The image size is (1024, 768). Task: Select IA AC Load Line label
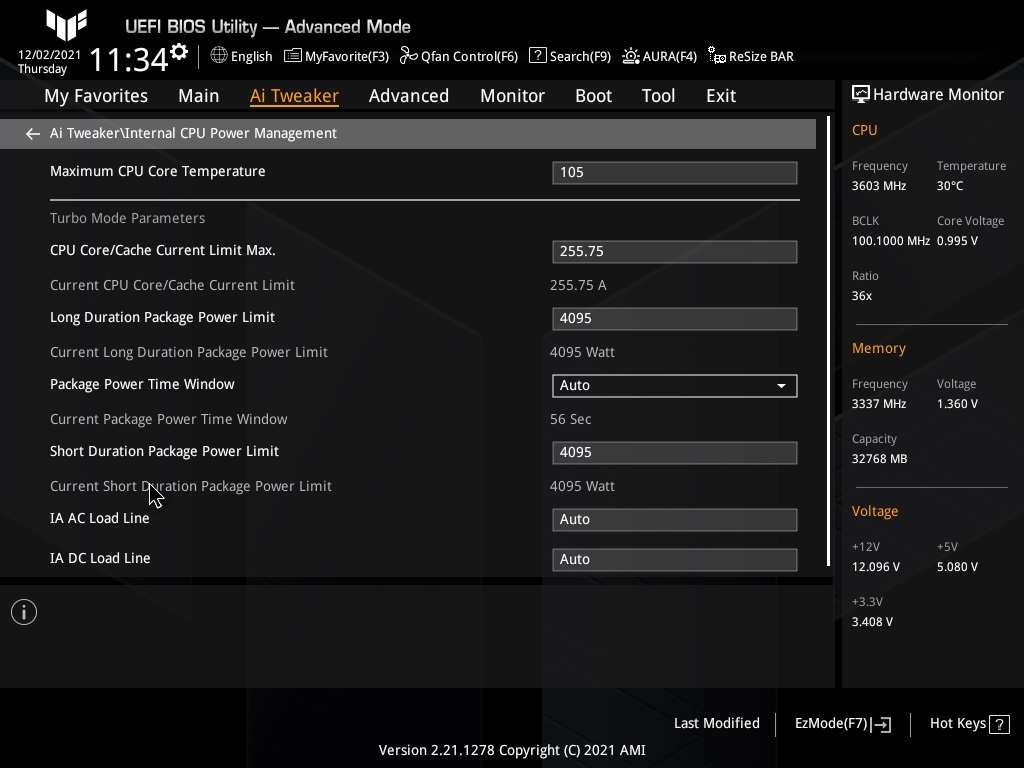(99, 518)
